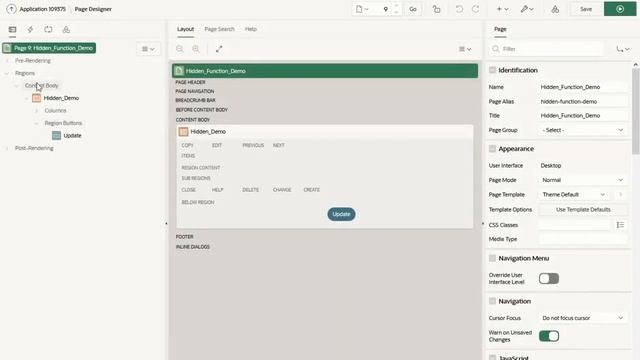
Task: Click page icon in layout header
Action: coord(179,71)
